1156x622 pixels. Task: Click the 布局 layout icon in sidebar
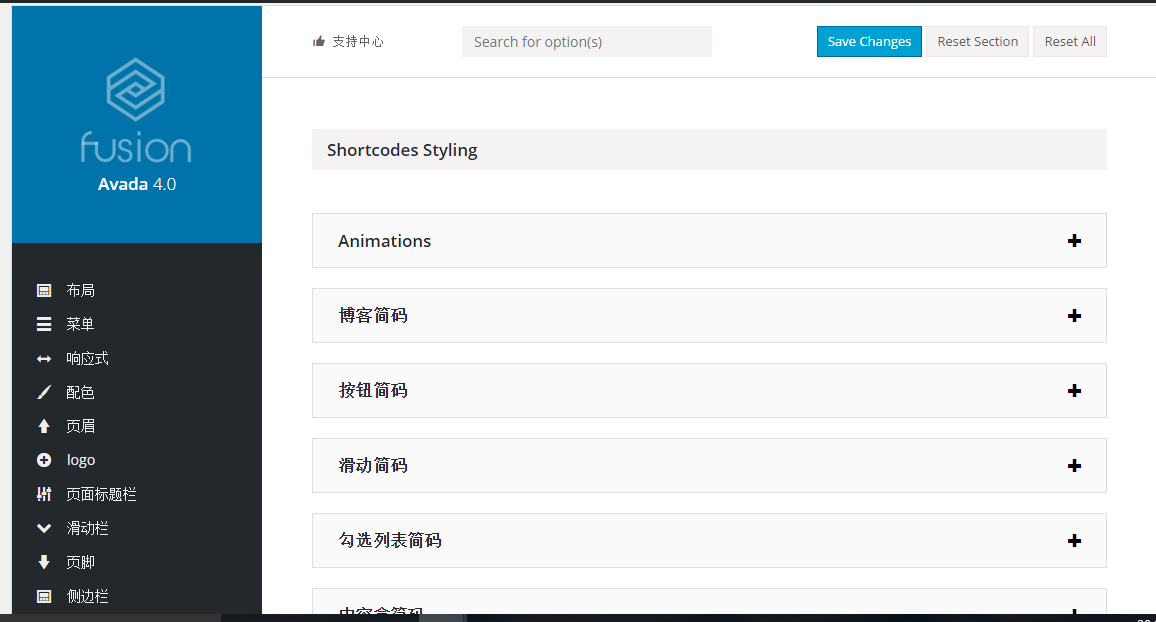[44, 291]
